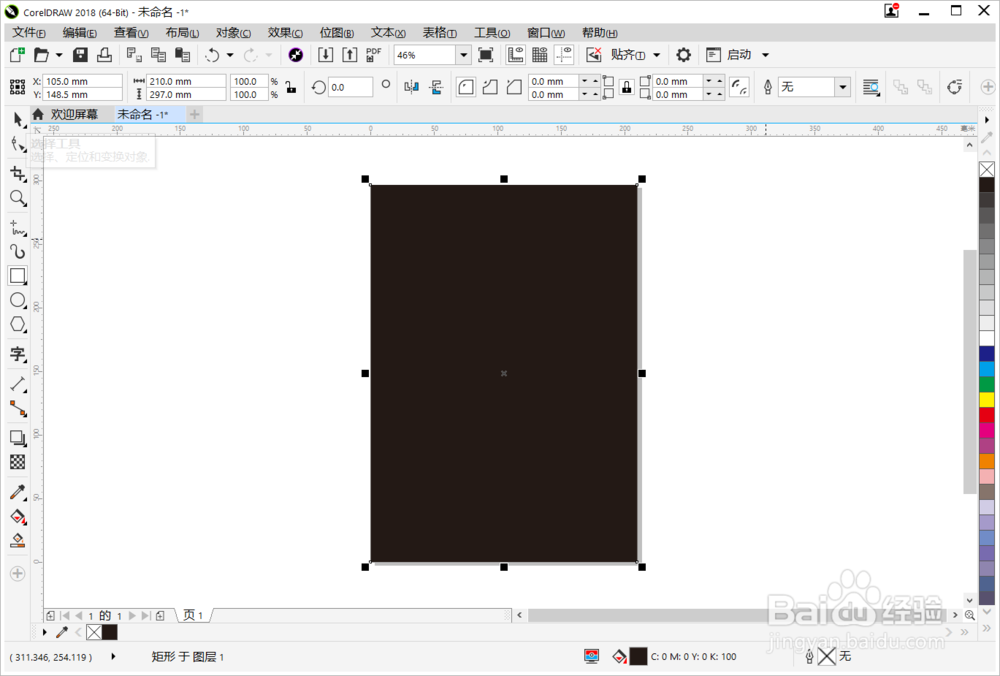Image resolution: width=1000 pixels, height=676 pixels.
Task: Select the Pick tool in toolbox
Action: point(18,119)
